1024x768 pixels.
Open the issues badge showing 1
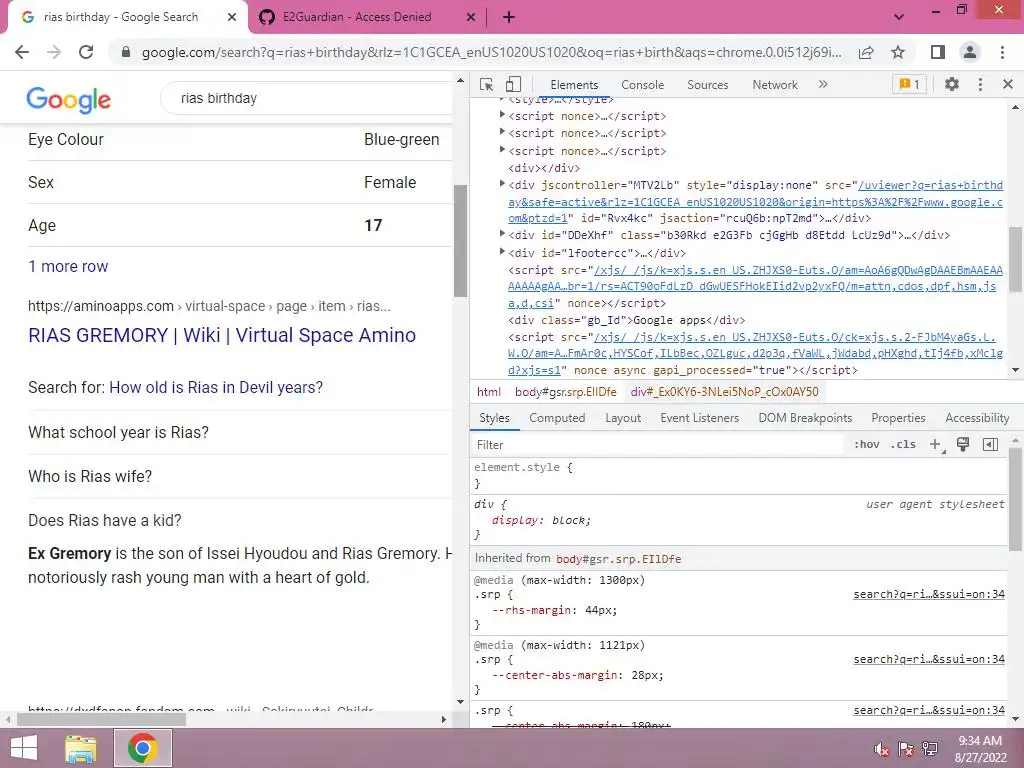pyautogui.click(x=909, y=84)
